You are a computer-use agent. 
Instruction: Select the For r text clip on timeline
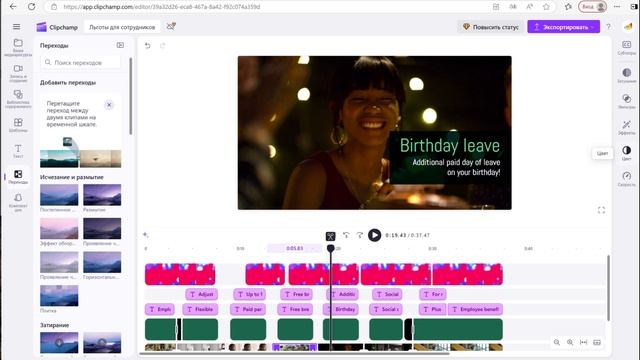pyautogui.click(x=433, y=294)
